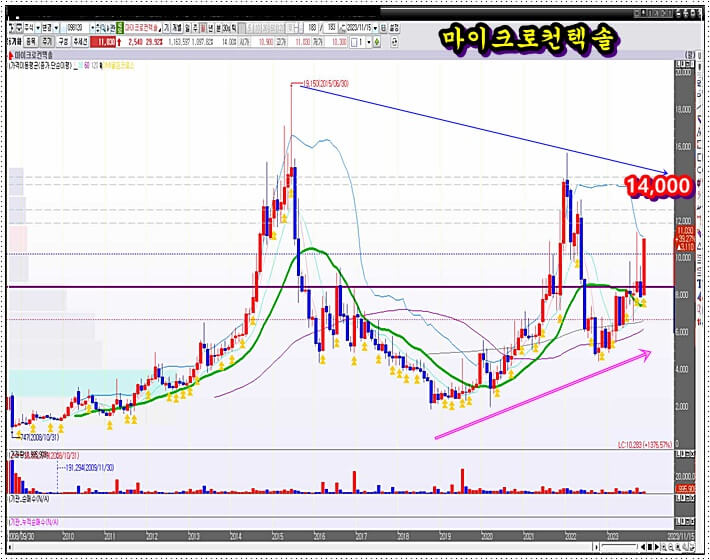710x560 pixels.
Task: Select the 주 weekly period button
Action: [x=195, y=28]
